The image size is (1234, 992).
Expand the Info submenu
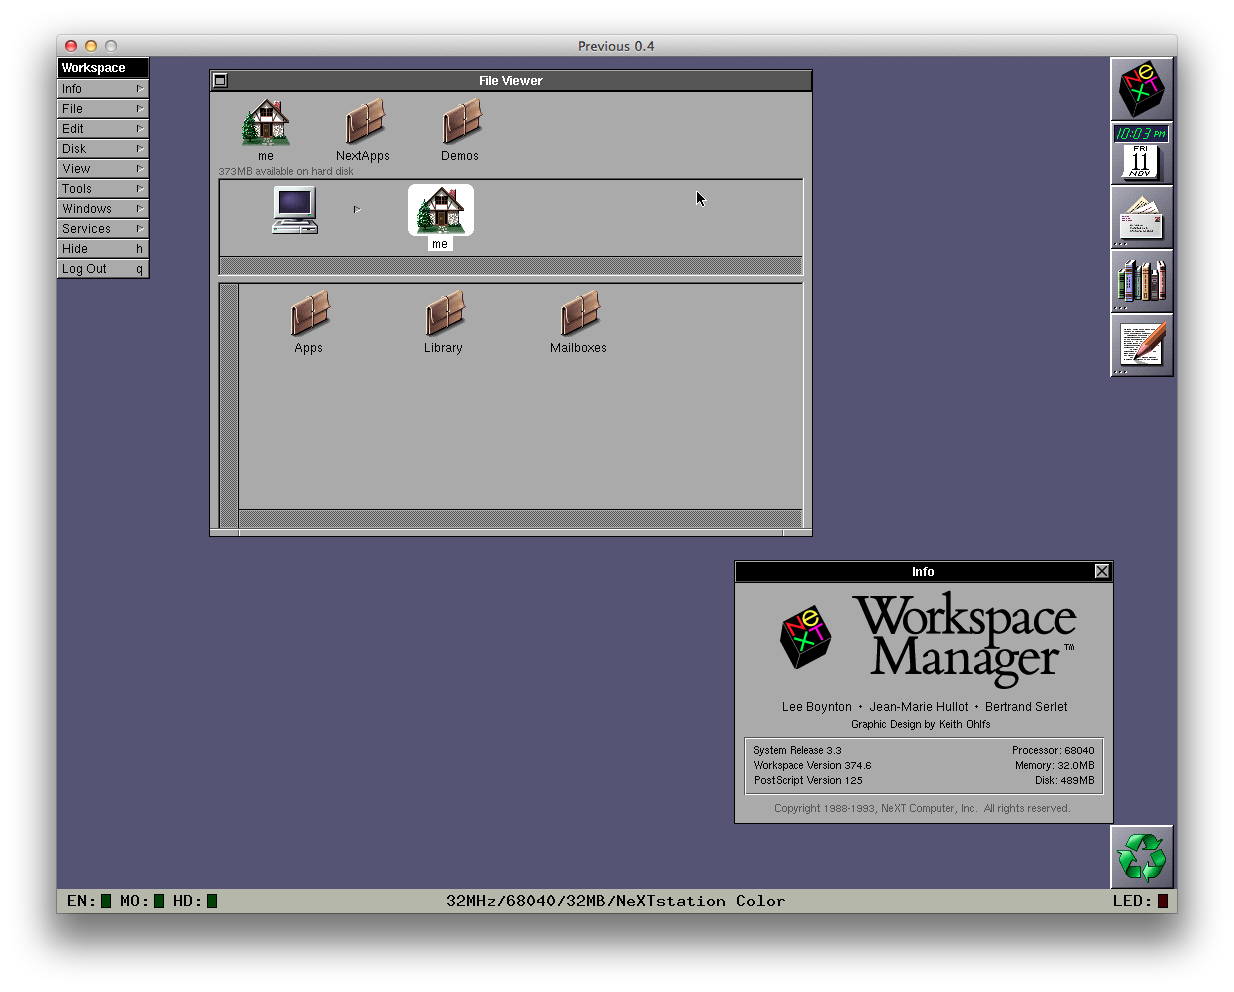click(103, 88)
